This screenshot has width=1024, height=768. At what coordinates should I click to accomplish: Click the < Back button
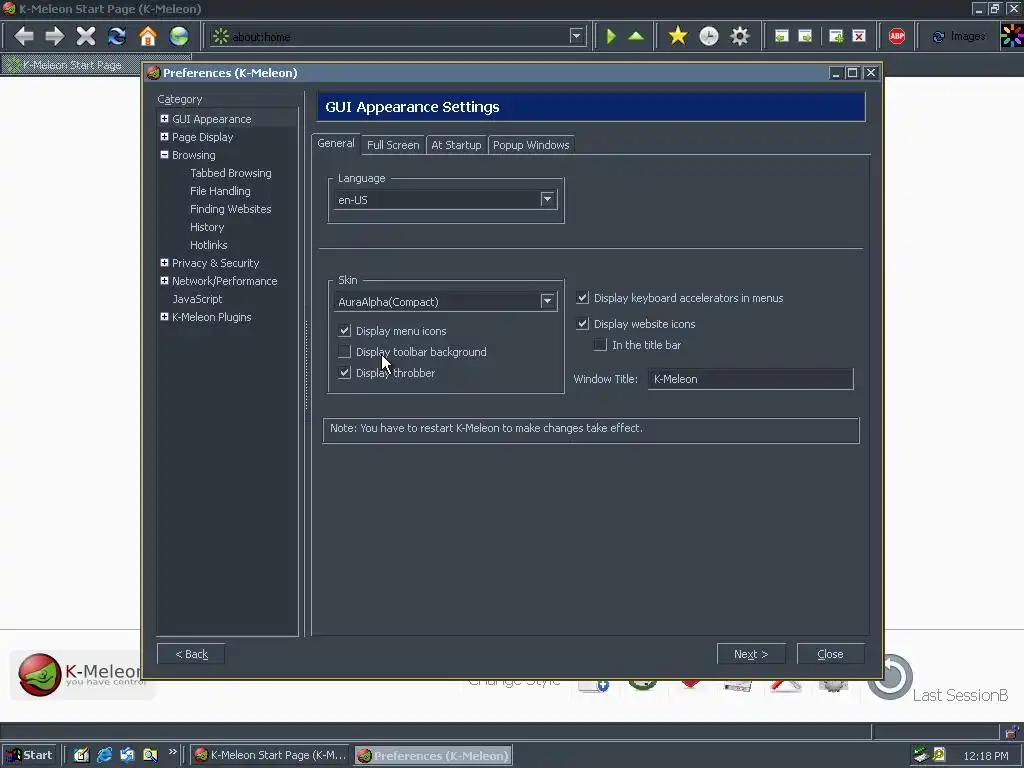coord(191,654)
